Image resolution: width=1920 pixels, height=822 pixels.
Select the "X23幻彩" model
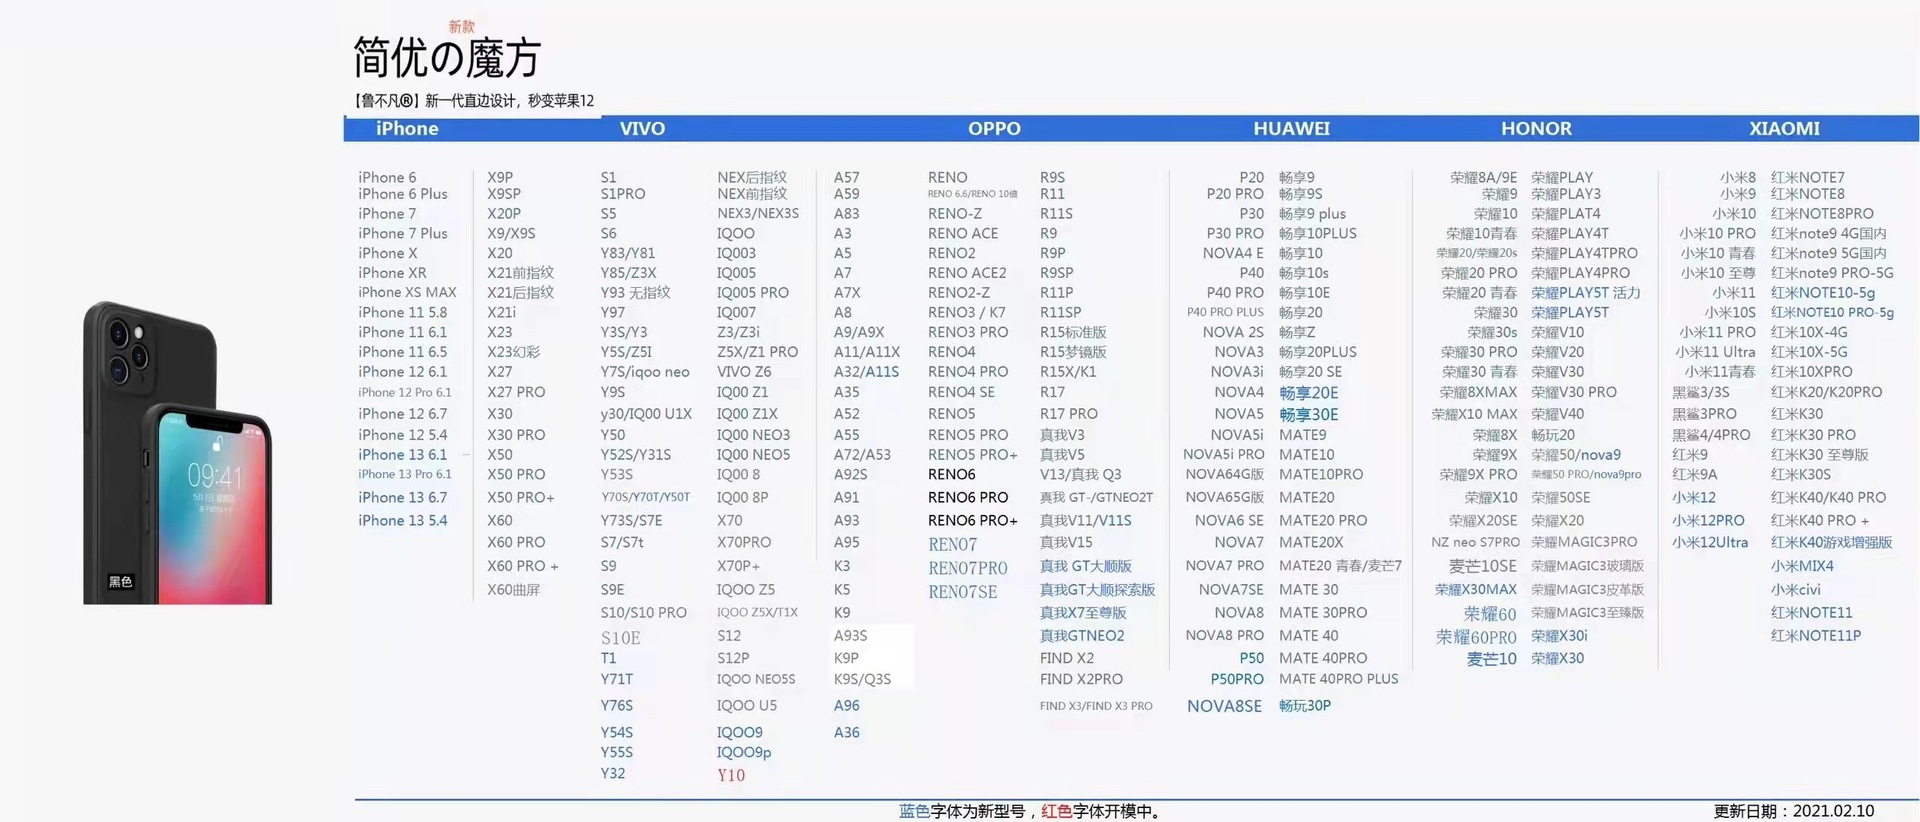pyautogui.click(x=513, y=352)
